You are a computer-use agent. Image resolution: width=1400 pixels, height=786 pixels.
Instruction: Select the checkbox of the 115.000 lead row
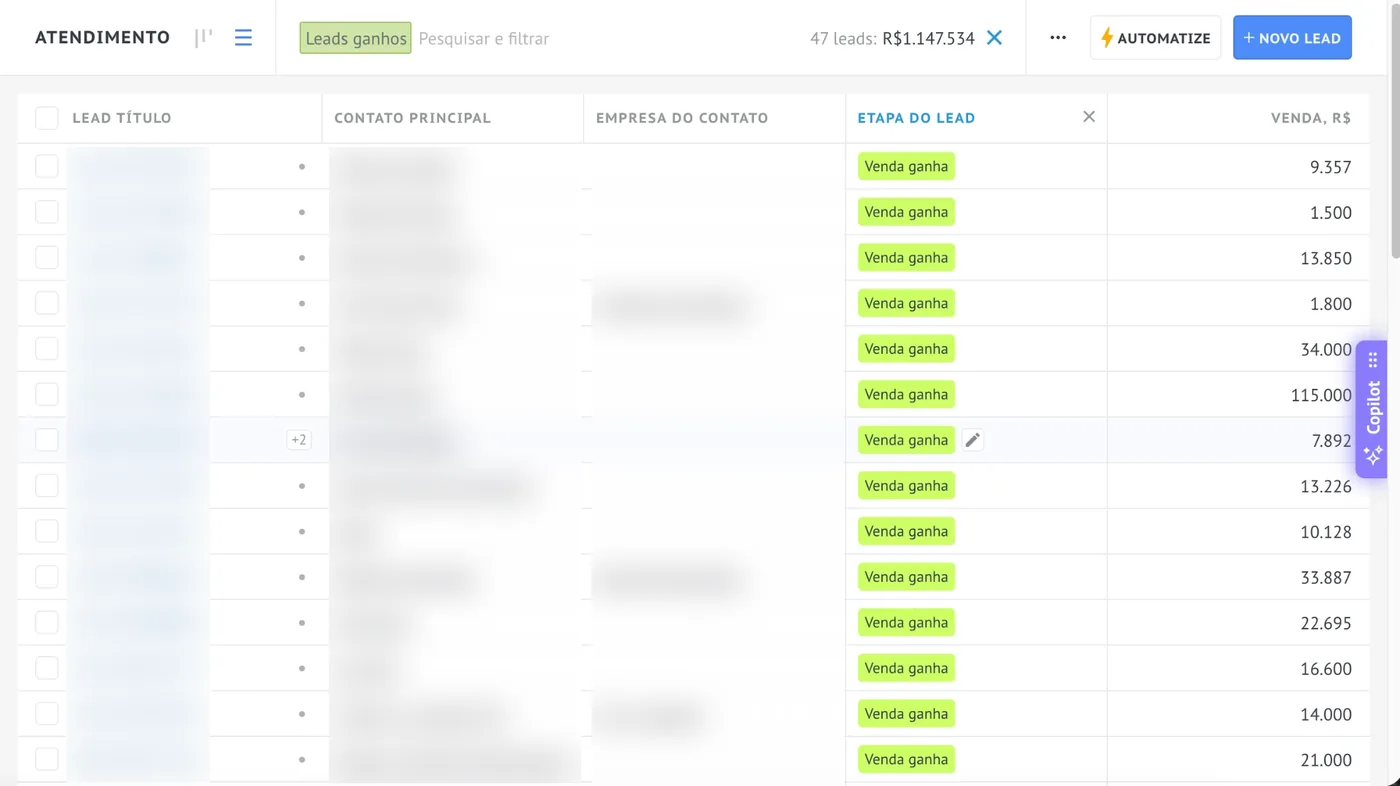tap(47, 394)
